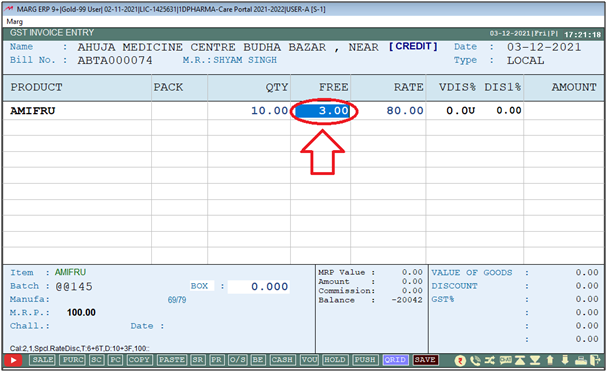The height and width of the screenshot is (372, 608).
Task: Click the highlighted QRID button
Action: point(395,360)
